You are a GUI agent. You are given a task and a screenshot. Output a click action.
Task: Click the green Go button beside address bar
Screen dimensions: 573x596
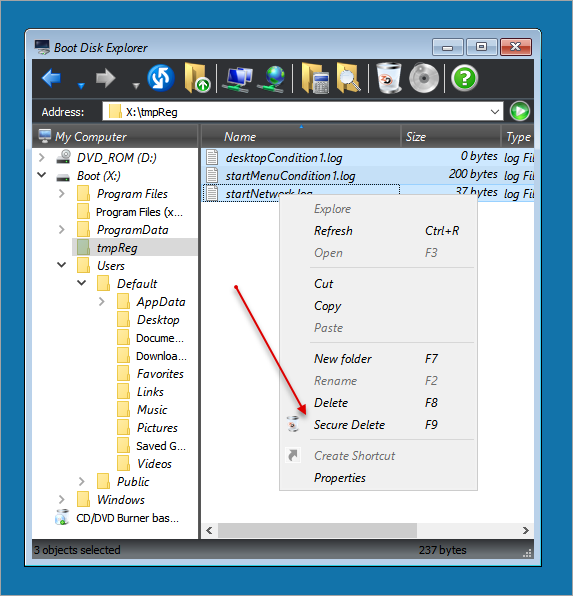pos(519,111)
